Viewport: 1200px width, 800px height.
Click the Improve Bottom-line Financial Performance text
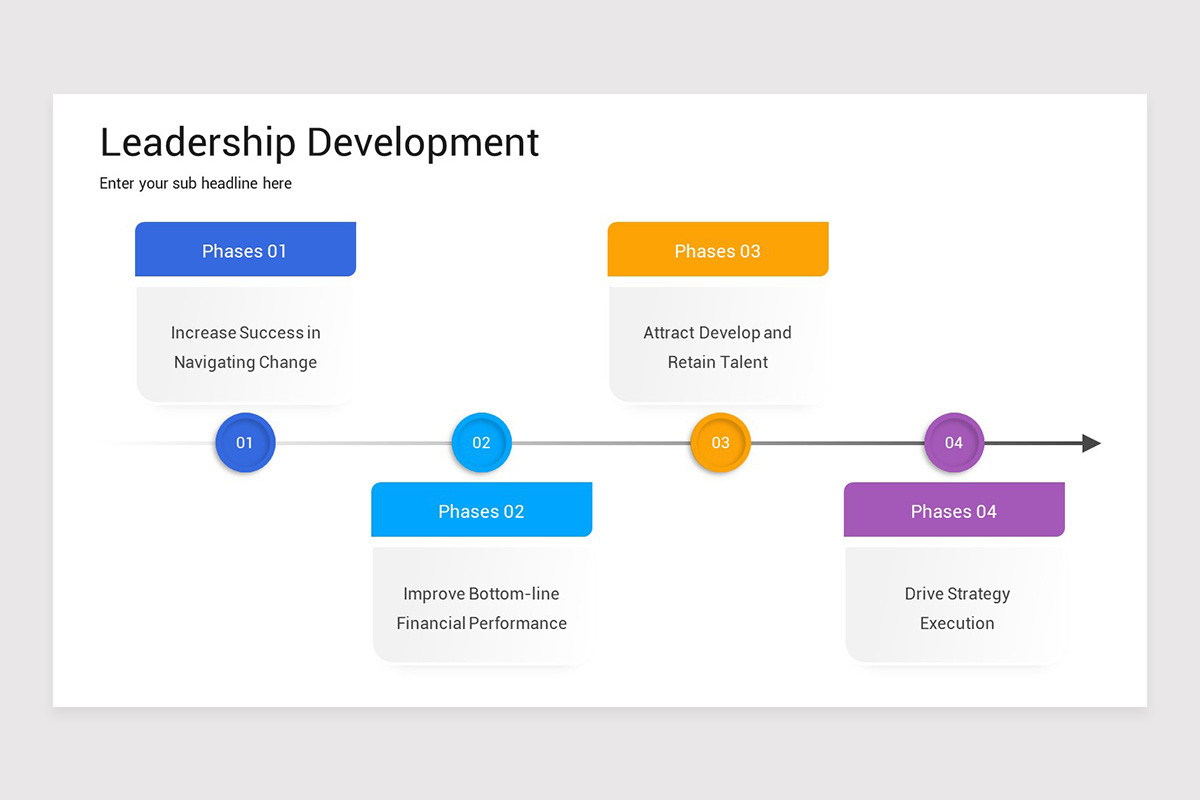[481, 608]
